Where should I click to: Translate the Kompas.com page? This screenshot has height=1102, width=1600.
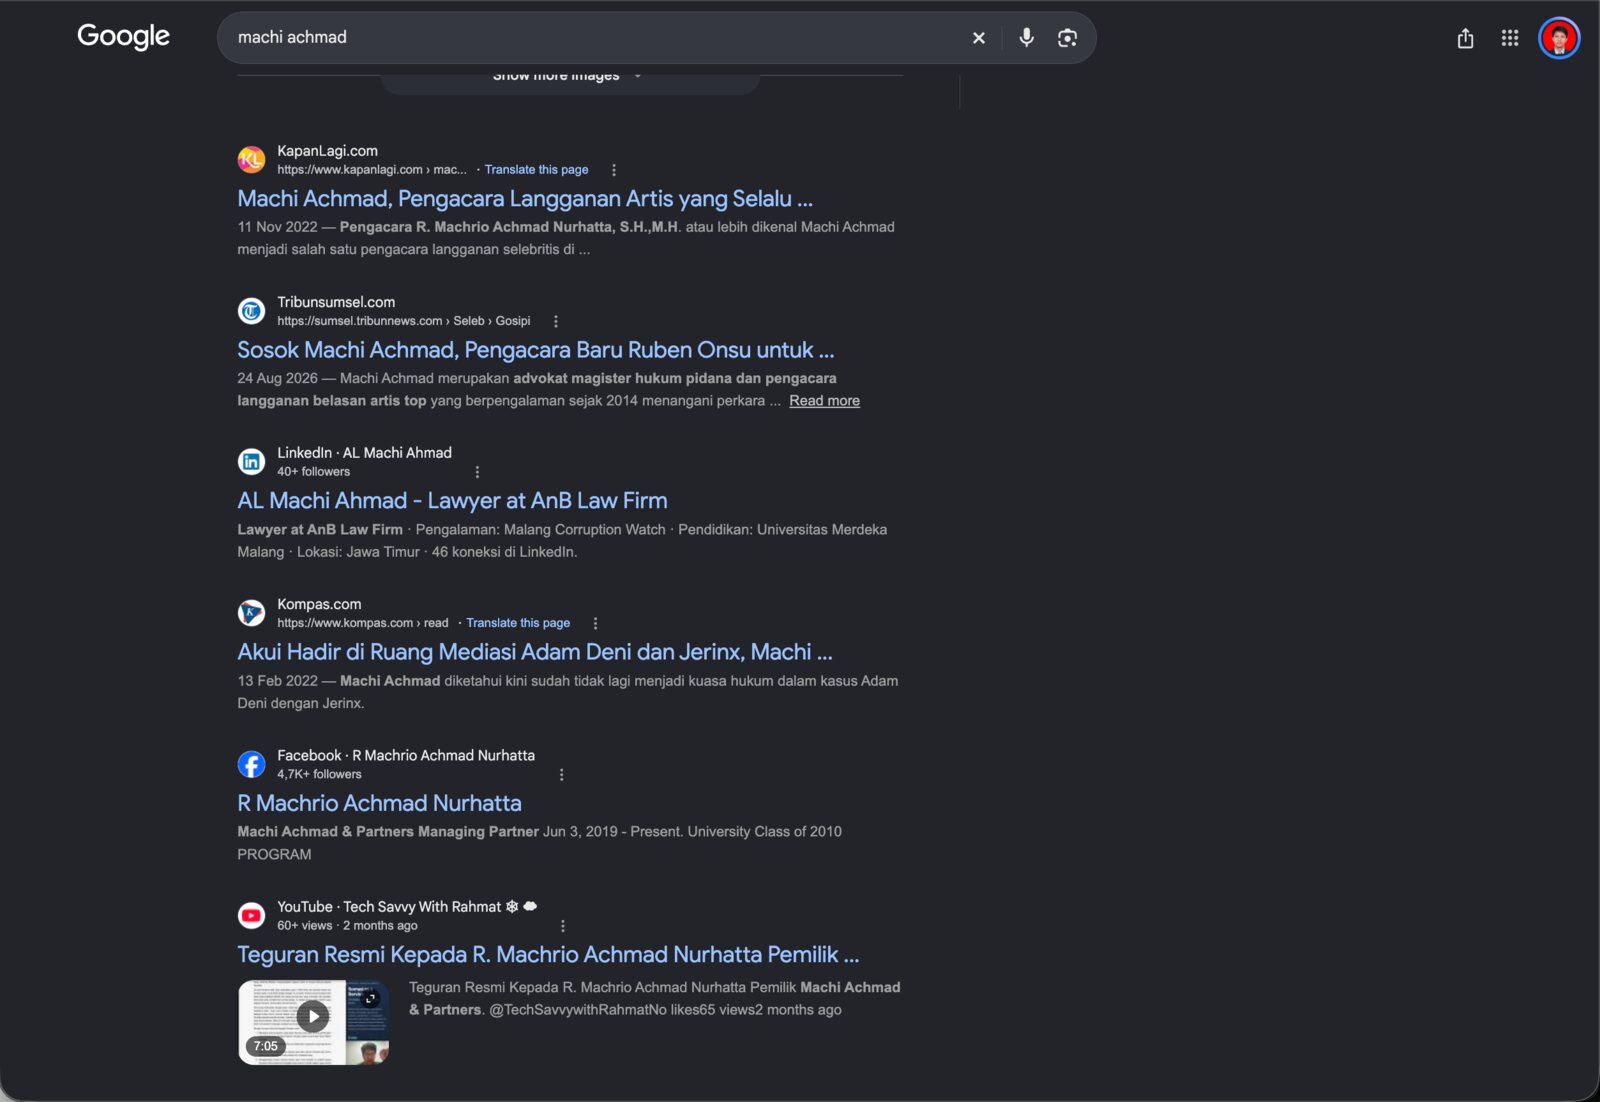click(x=518, y=623)
